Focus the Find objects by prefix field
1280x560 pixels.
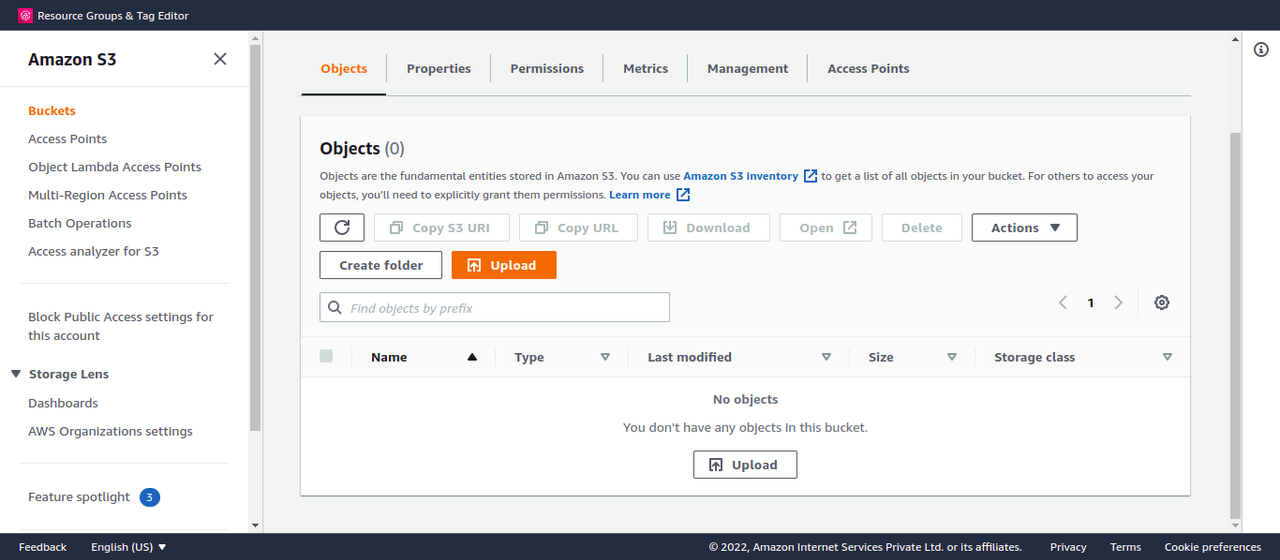495,307
